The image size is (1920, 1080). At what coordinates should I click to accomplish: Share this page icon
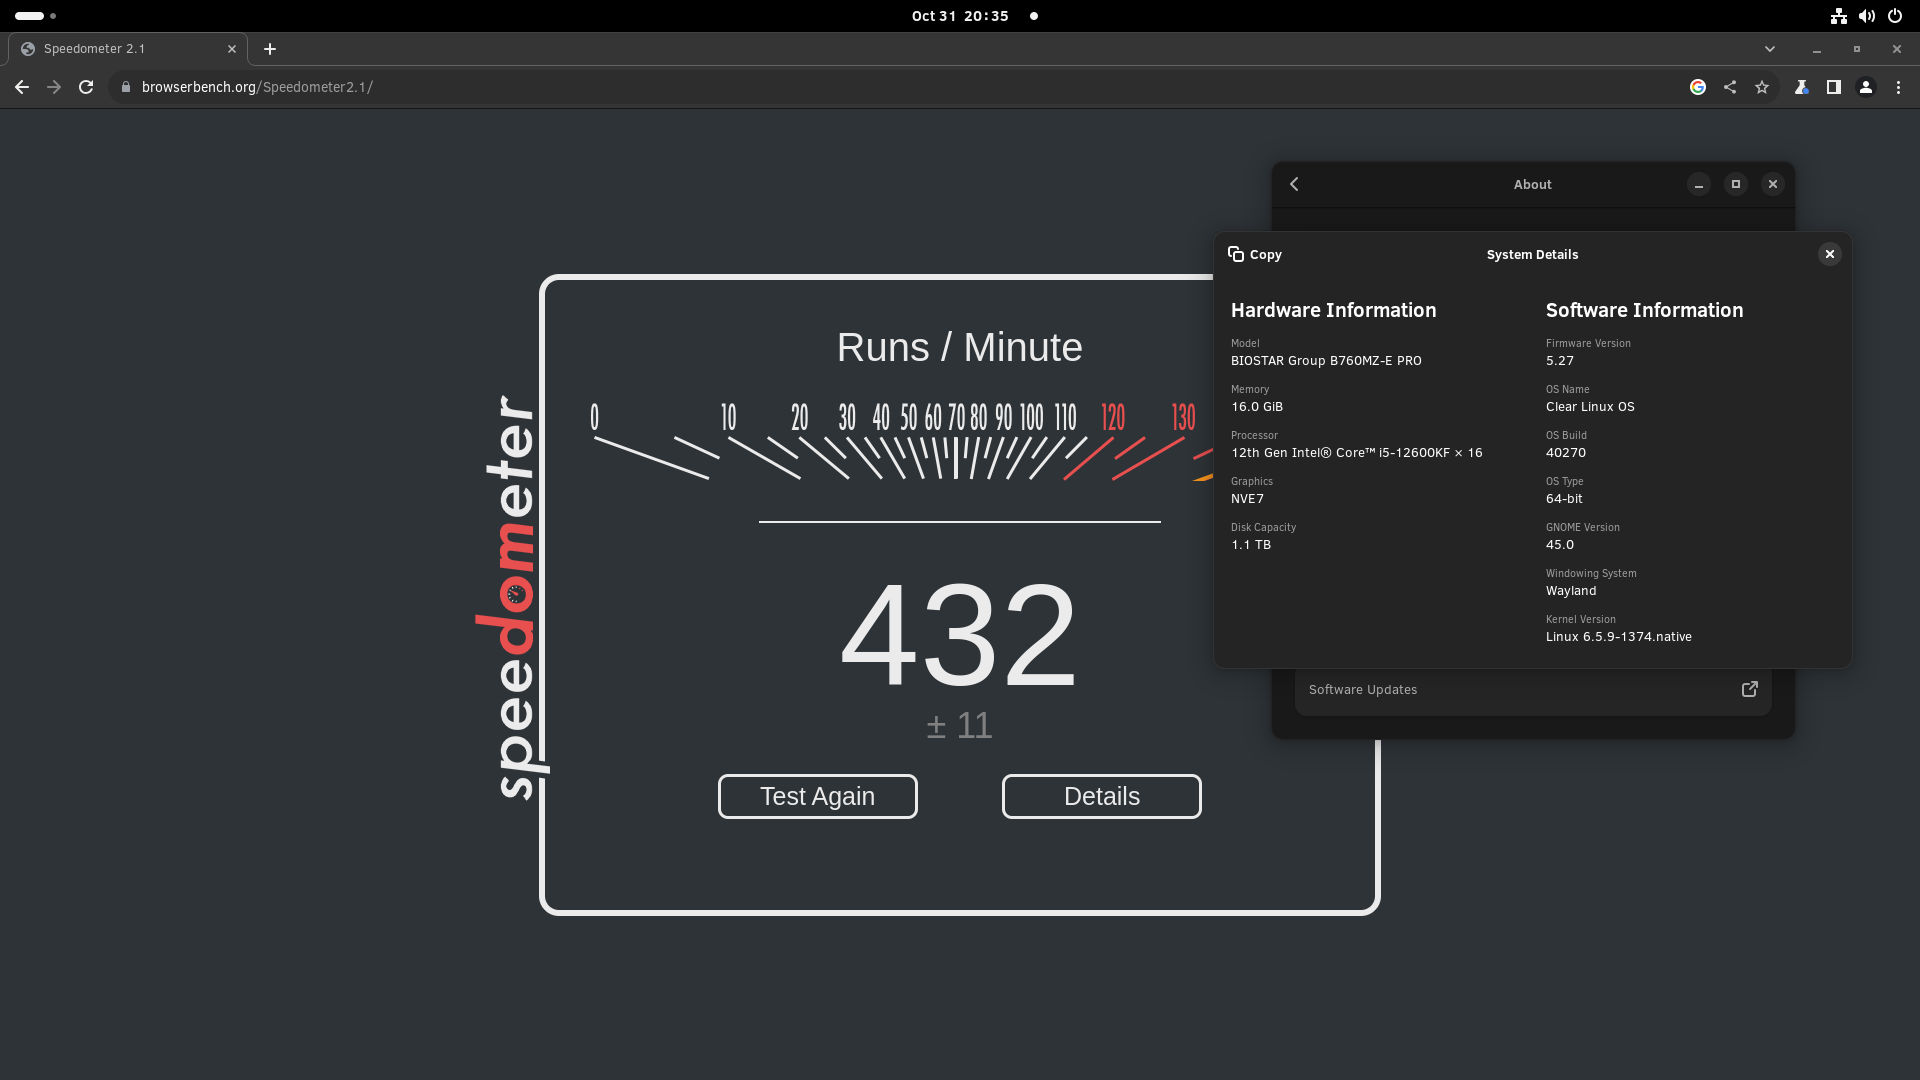pyautogui.click(x=1730, y=87)
